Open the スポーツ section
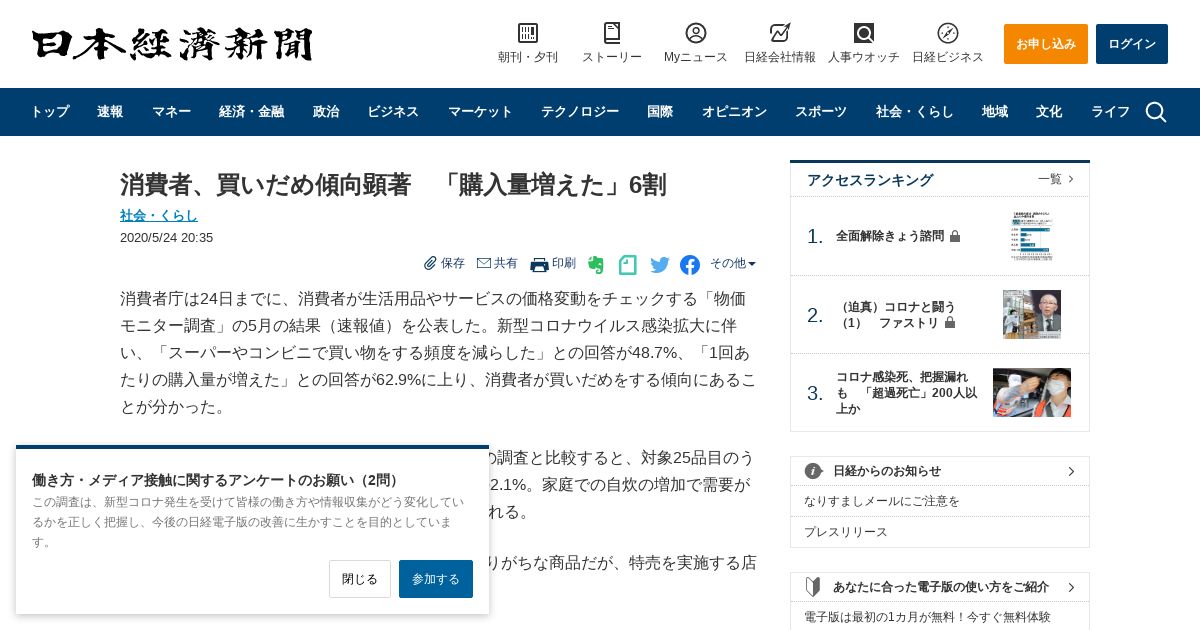The image size is (1200, 630). [821, 112]
